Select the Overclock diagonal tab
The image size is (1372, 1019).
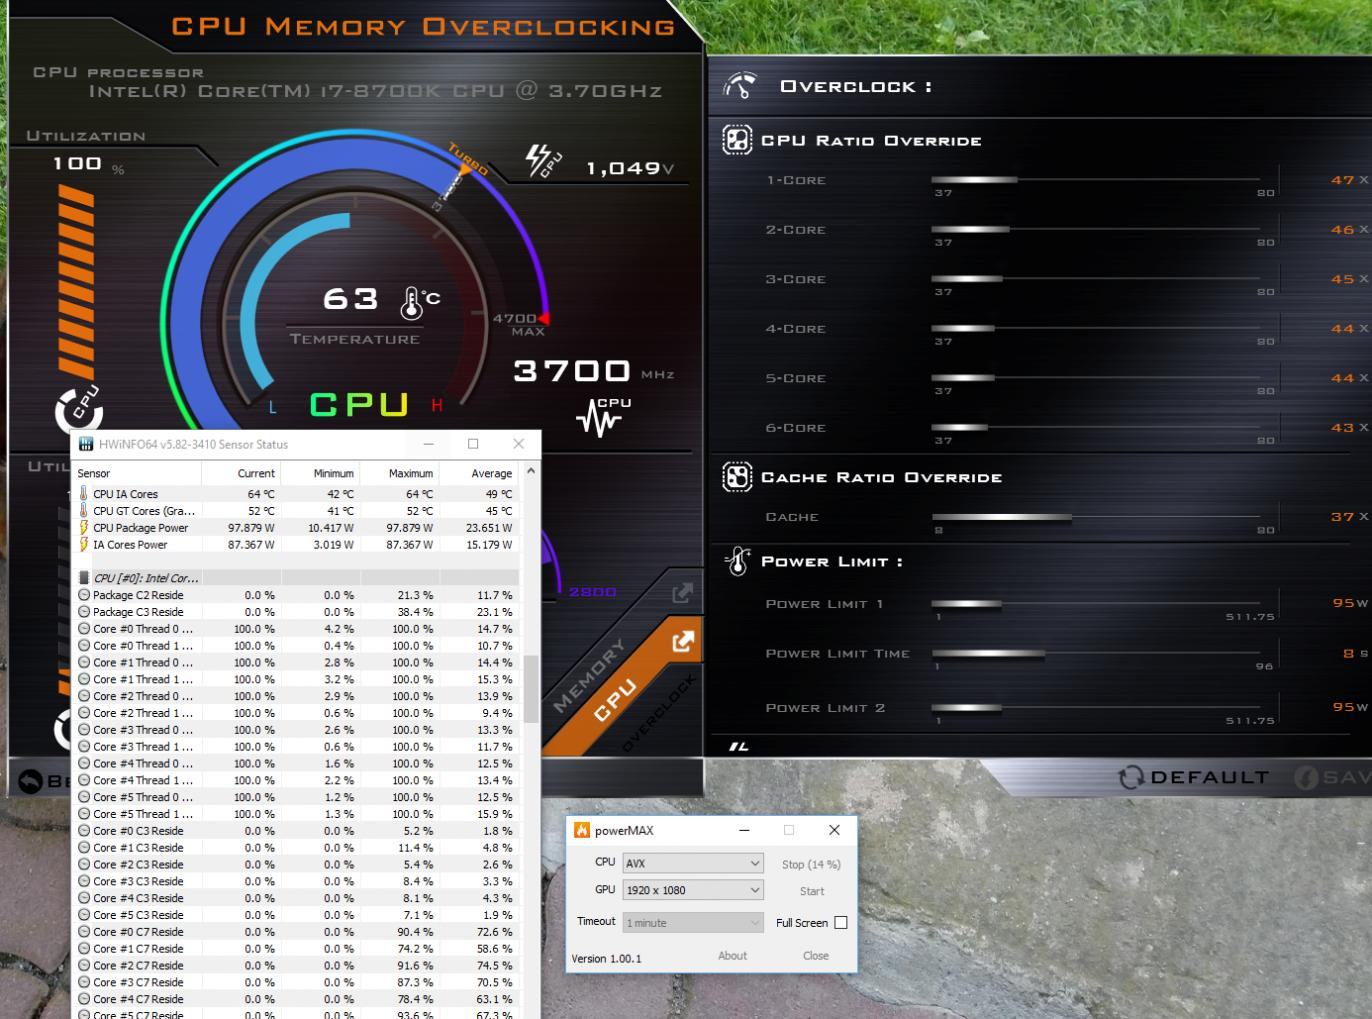pos(657,715)
